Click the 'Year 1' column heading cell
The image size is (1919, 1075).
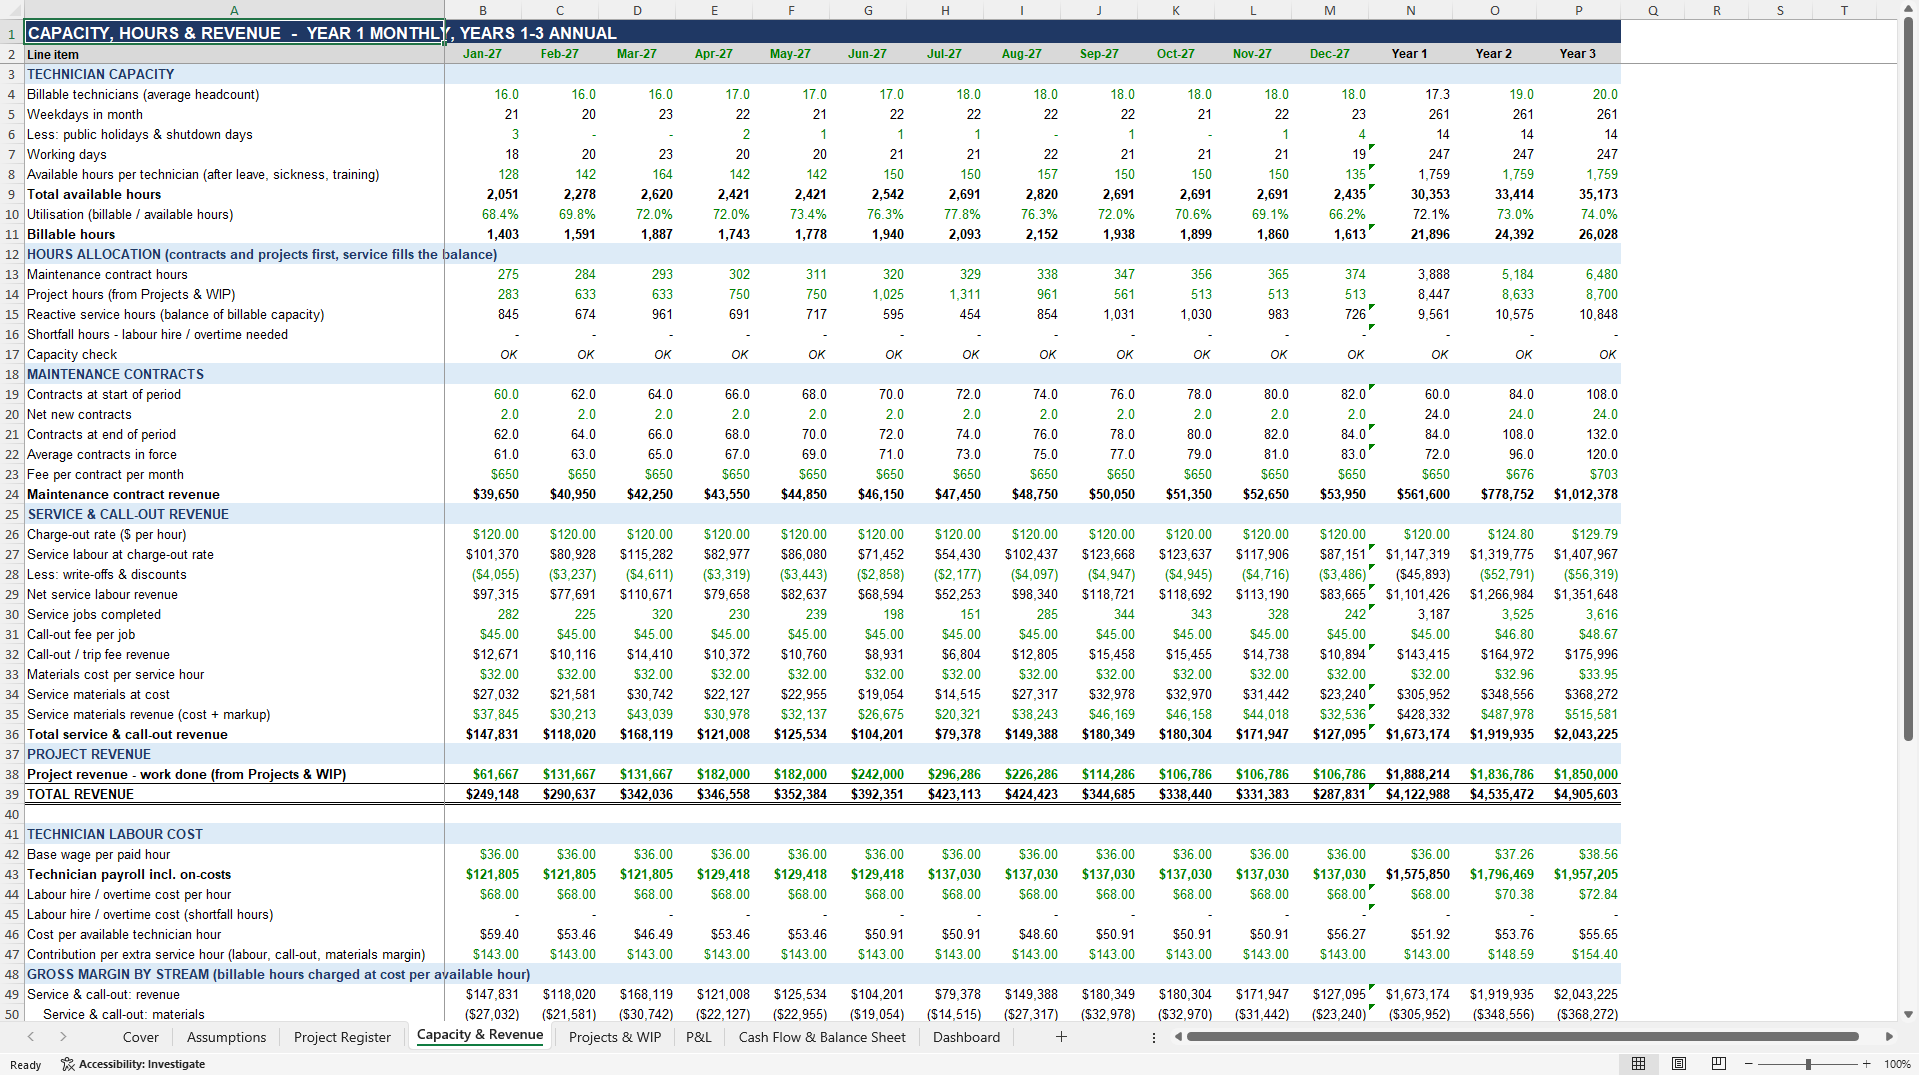1409,54
